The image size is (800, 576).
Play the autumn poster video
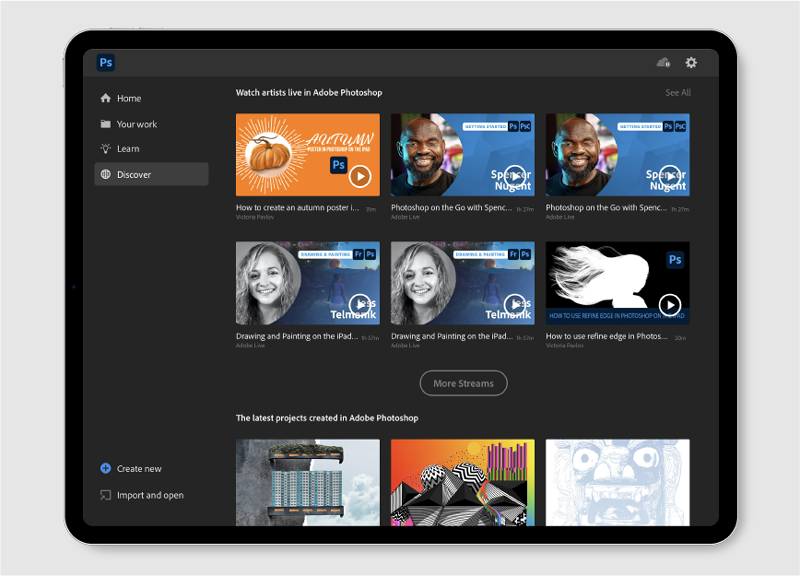point(360,177)
